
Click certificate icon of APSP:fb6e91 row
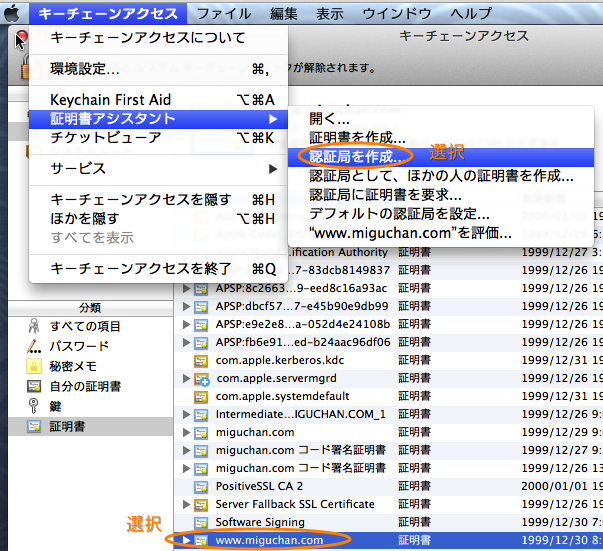pyautogui.click(x=201, y=343)
